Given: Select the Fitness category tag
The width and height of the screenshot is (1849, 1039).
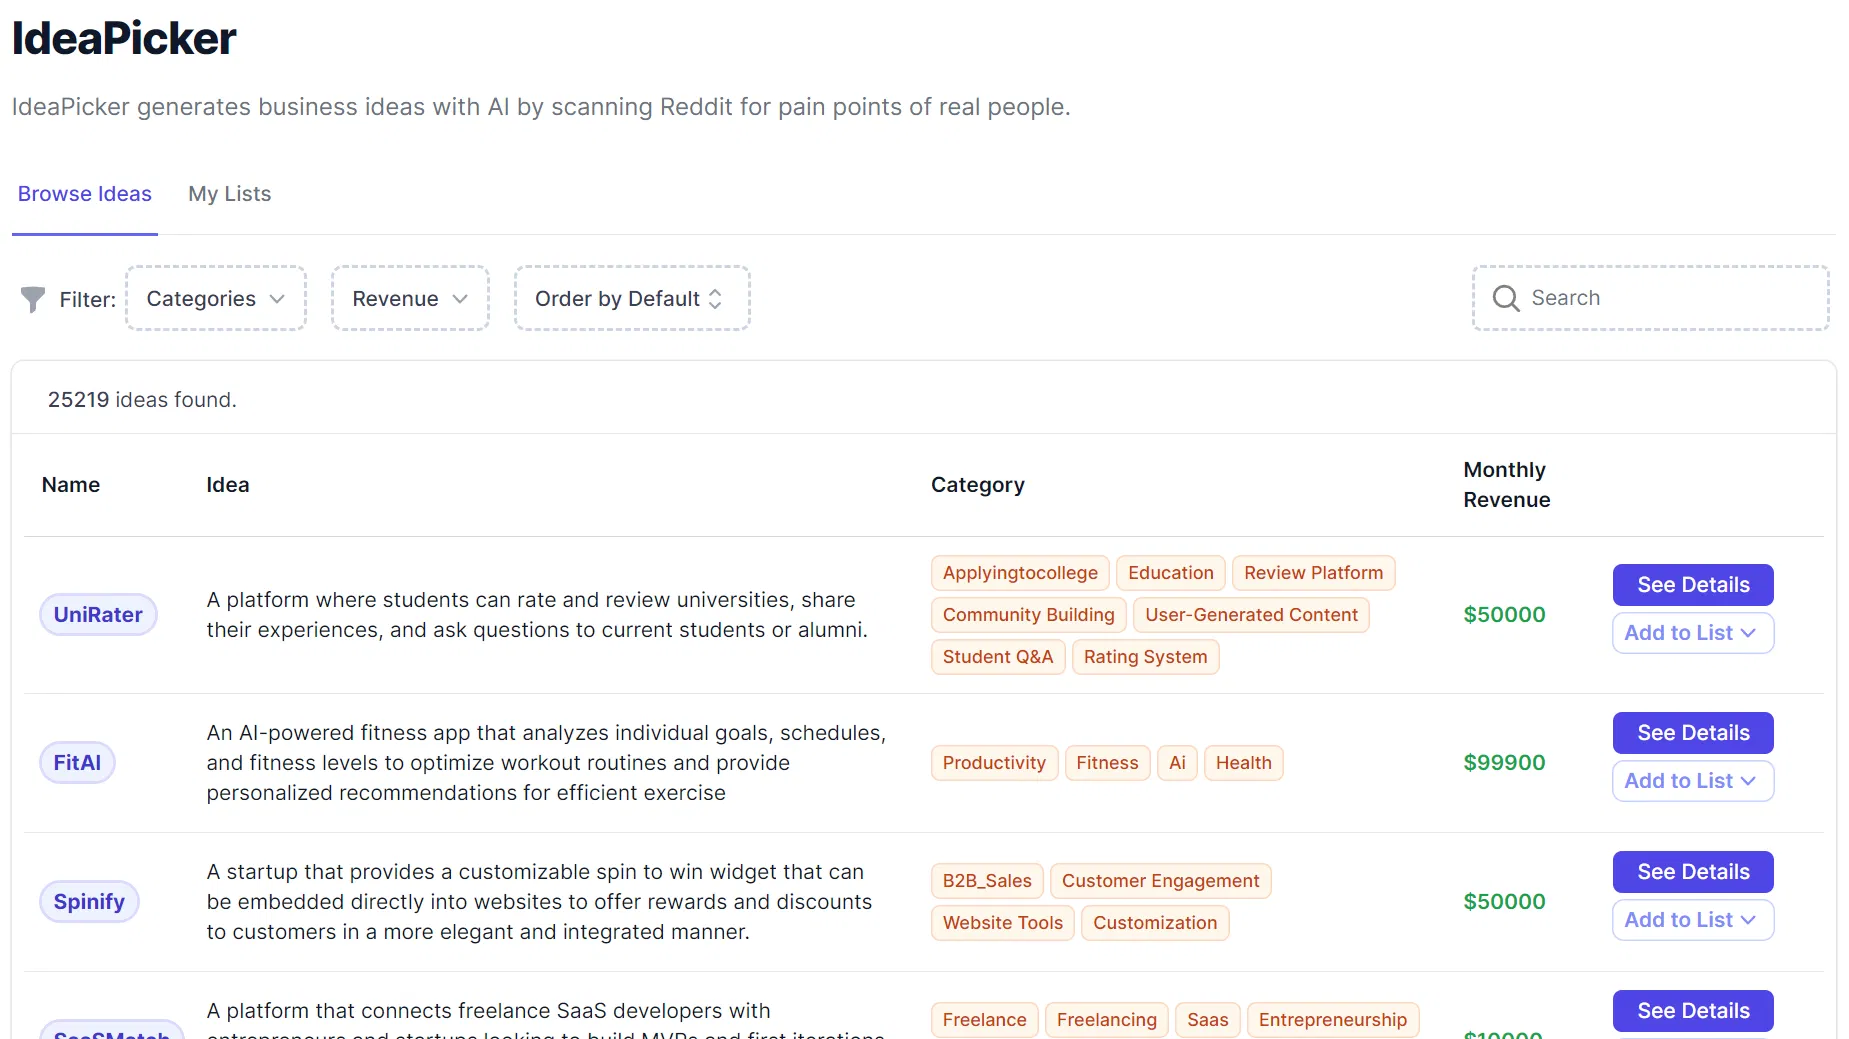Looking at the screenshot, I should (1107, 763).
